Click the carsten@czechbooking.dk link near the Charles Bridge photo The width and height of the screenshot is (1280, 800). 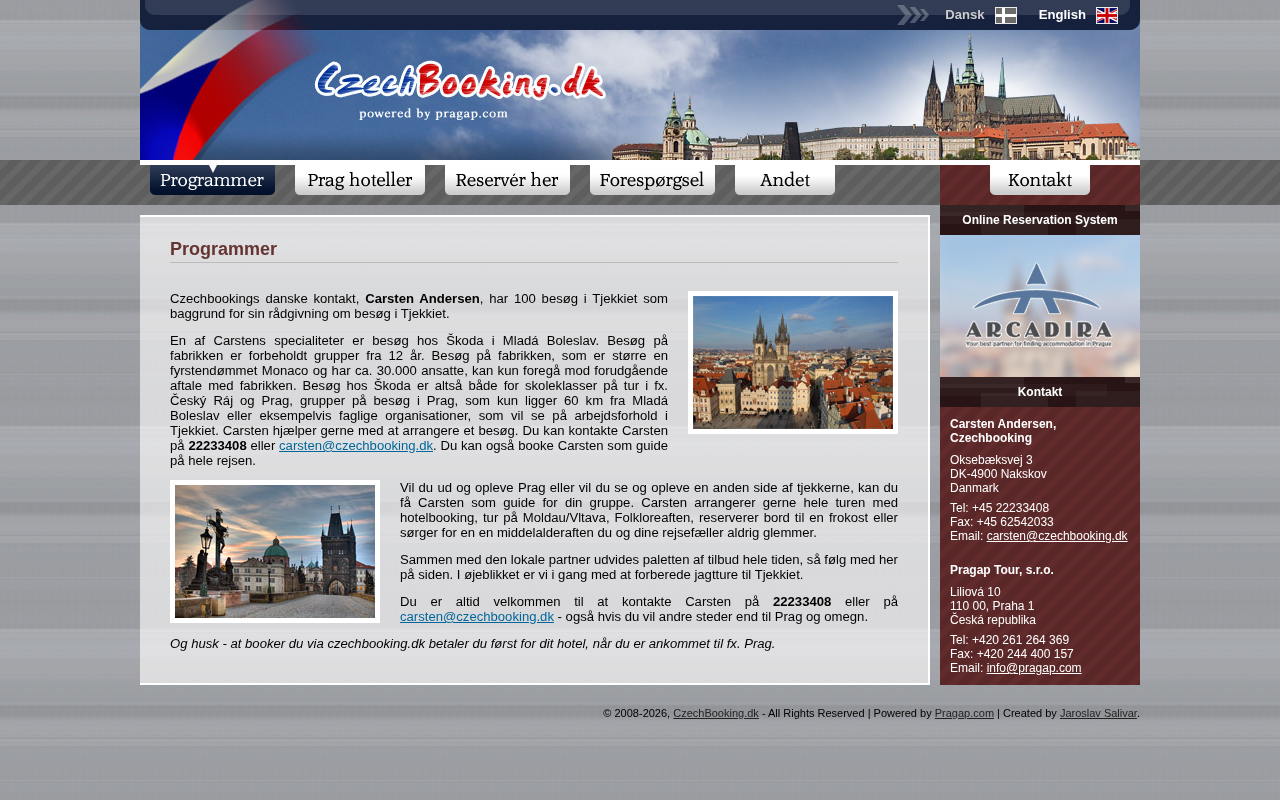pos(477,617)
